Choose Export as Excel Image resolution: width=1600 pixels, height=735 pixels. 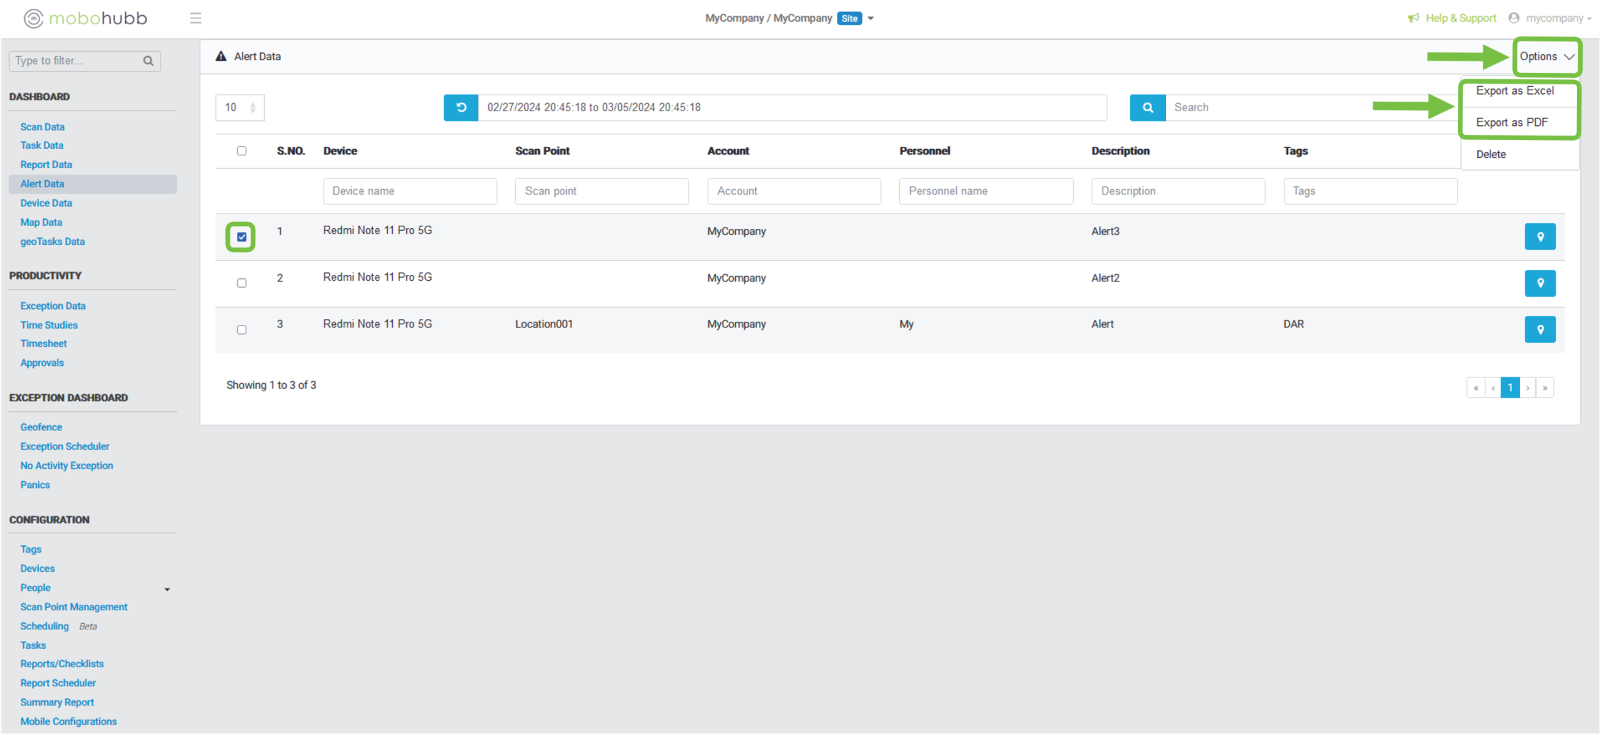pos(1515,91)
